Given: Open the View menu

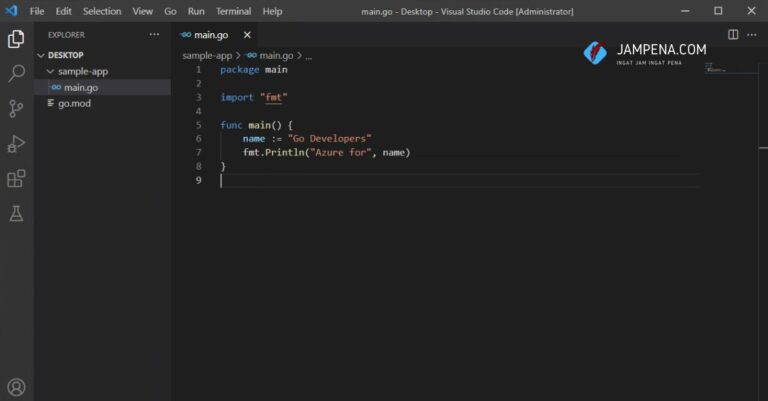Looking at the screenshot, I should 143,11.
